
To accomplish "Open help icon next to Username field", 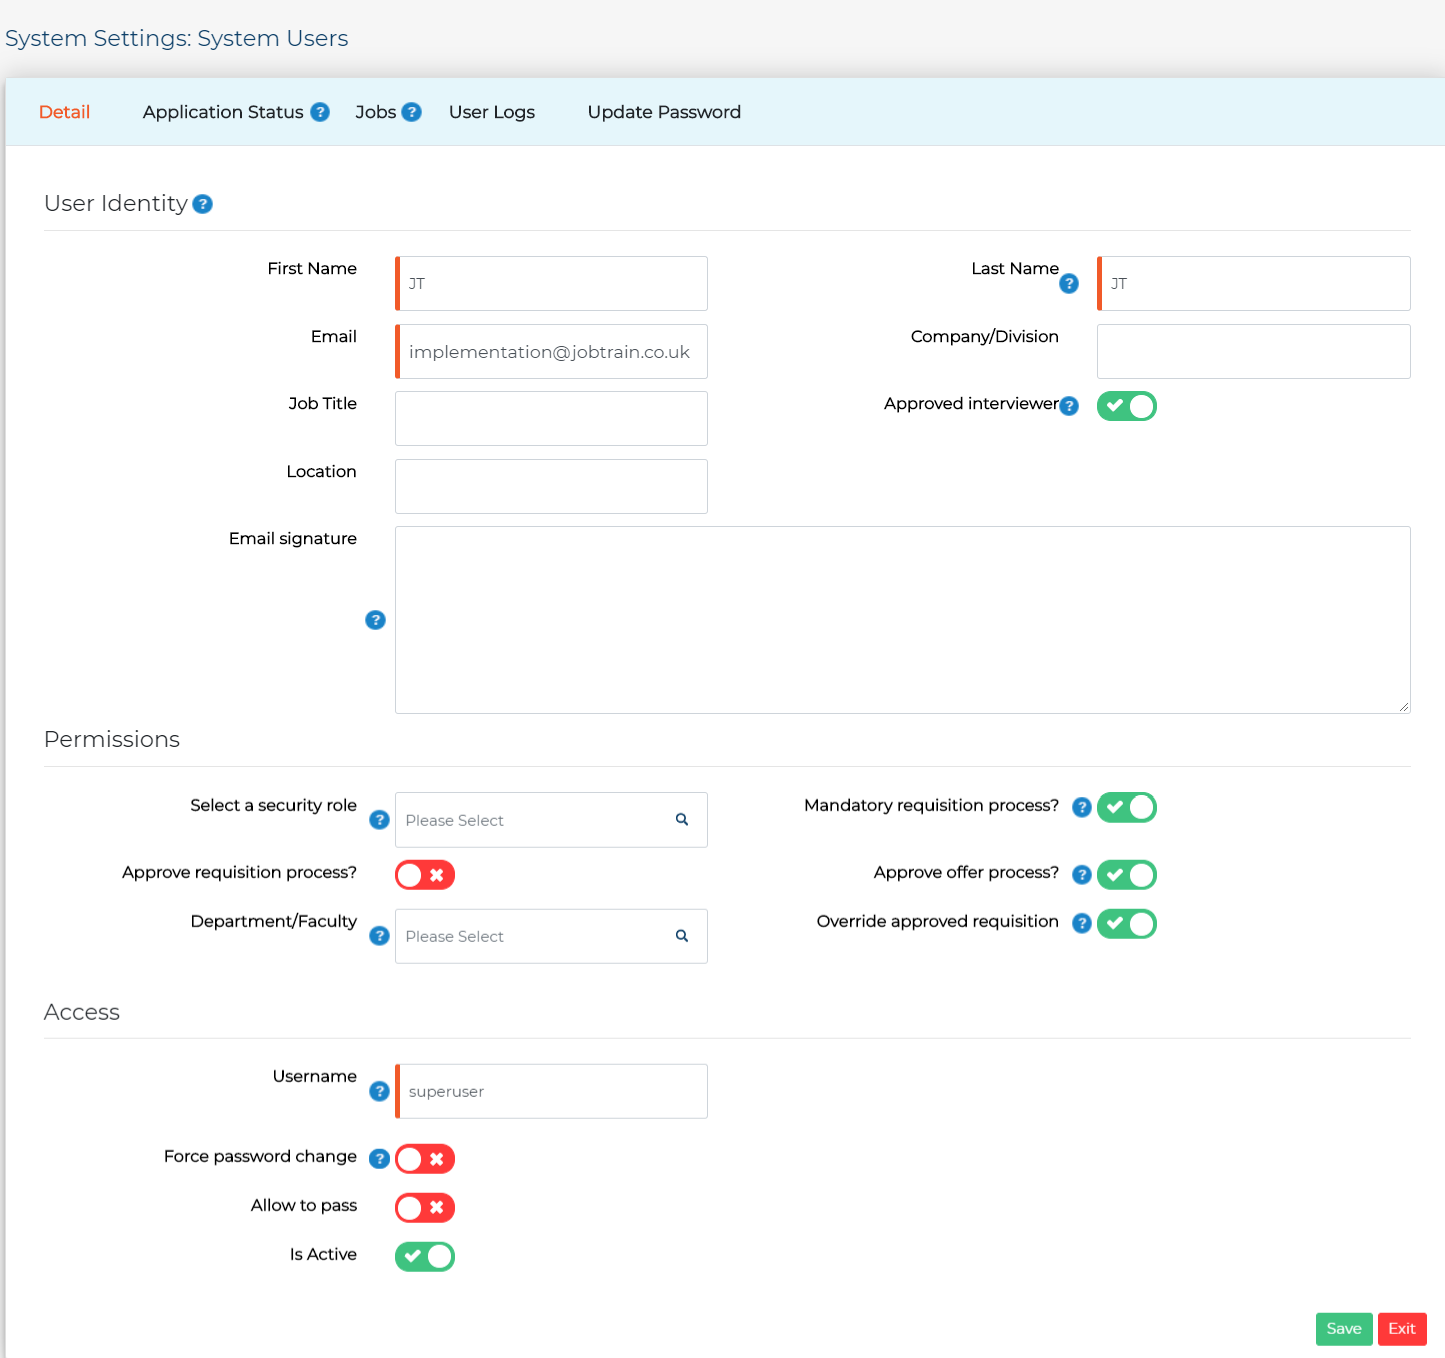I will (379, 1092).
